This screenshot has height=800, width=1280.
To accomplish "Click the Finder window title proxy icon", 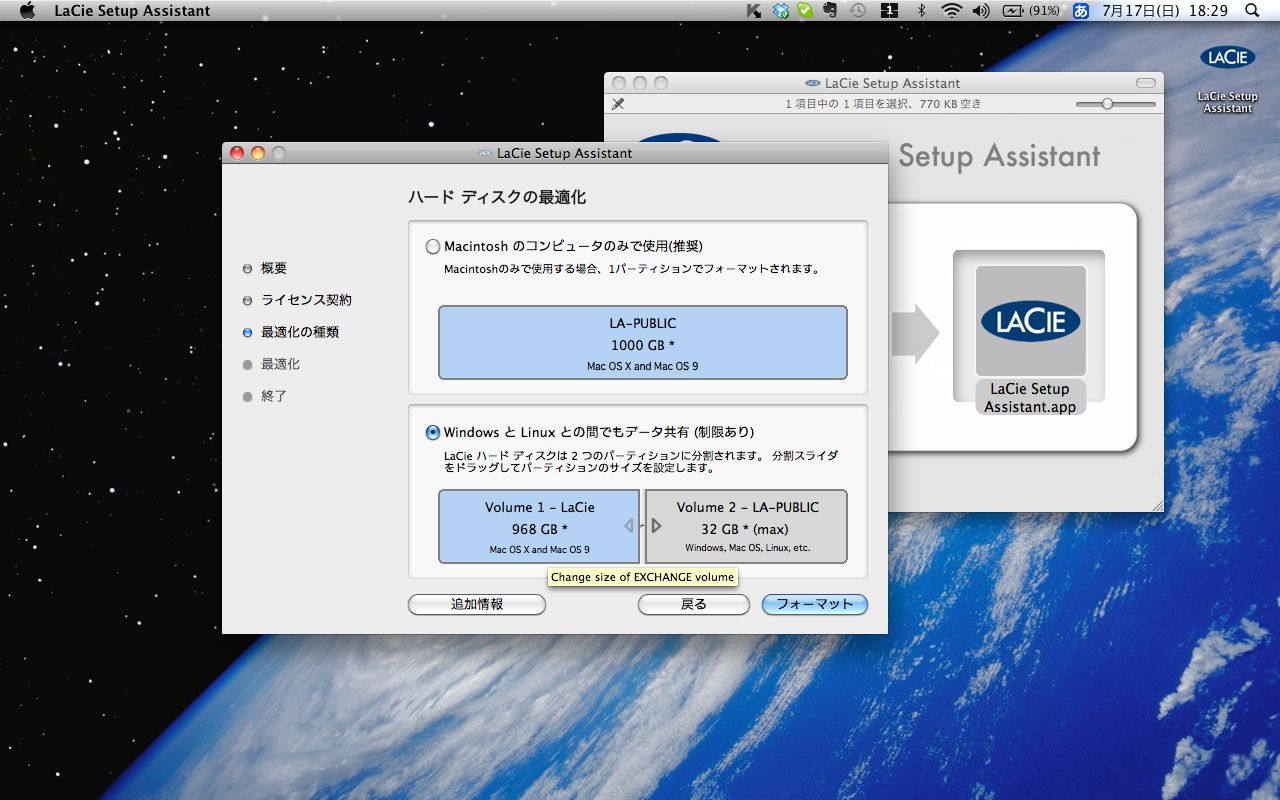I will 813,83.
